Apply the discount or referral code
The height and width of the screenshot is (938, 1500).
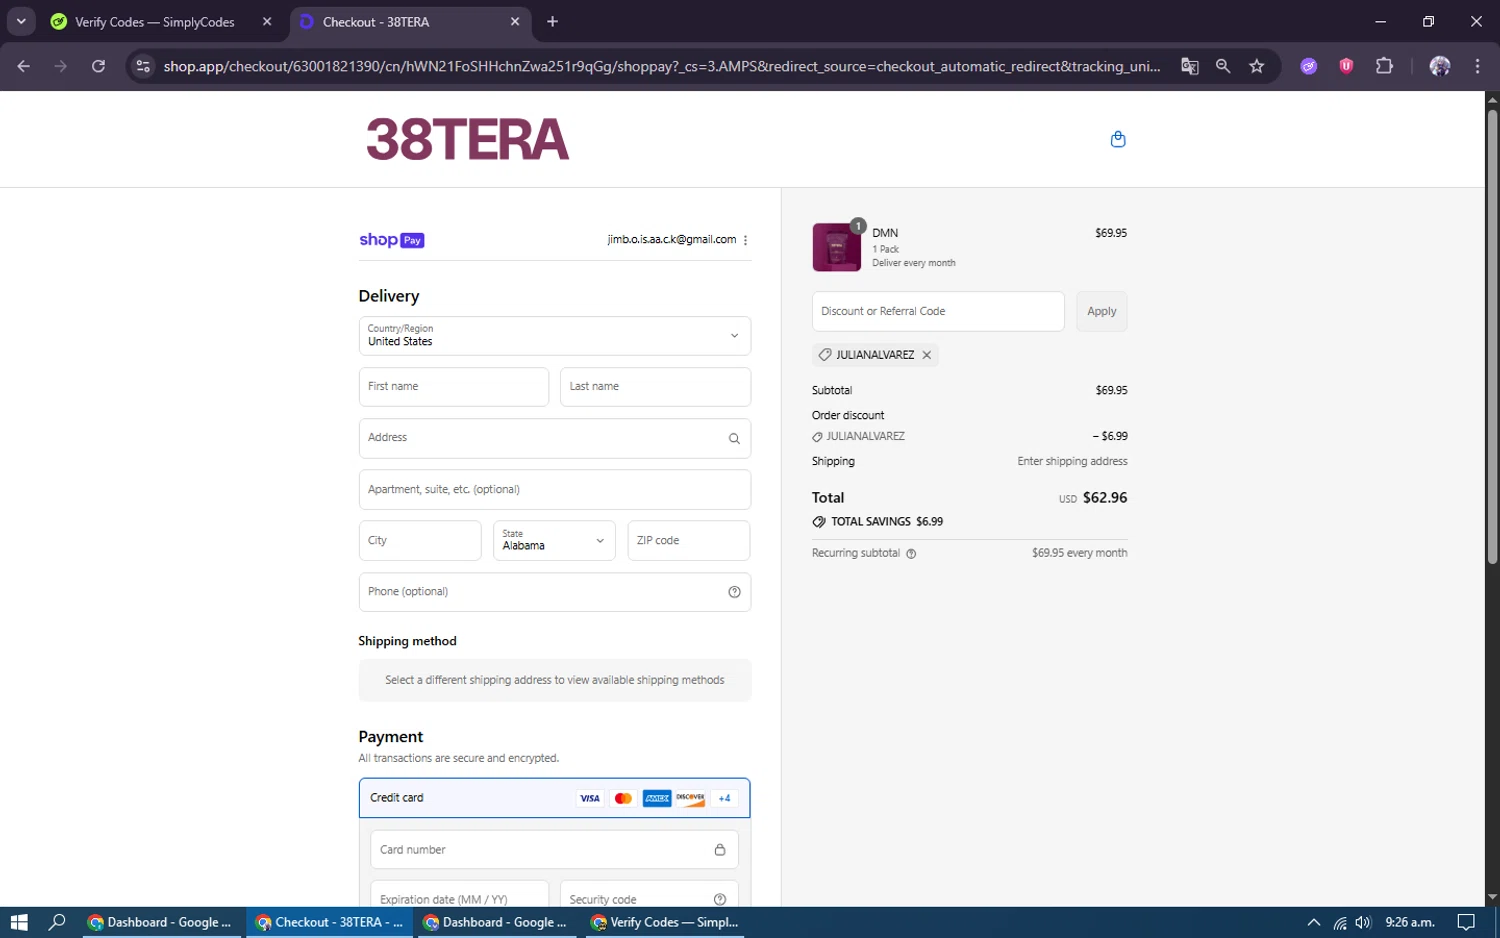1102,311
